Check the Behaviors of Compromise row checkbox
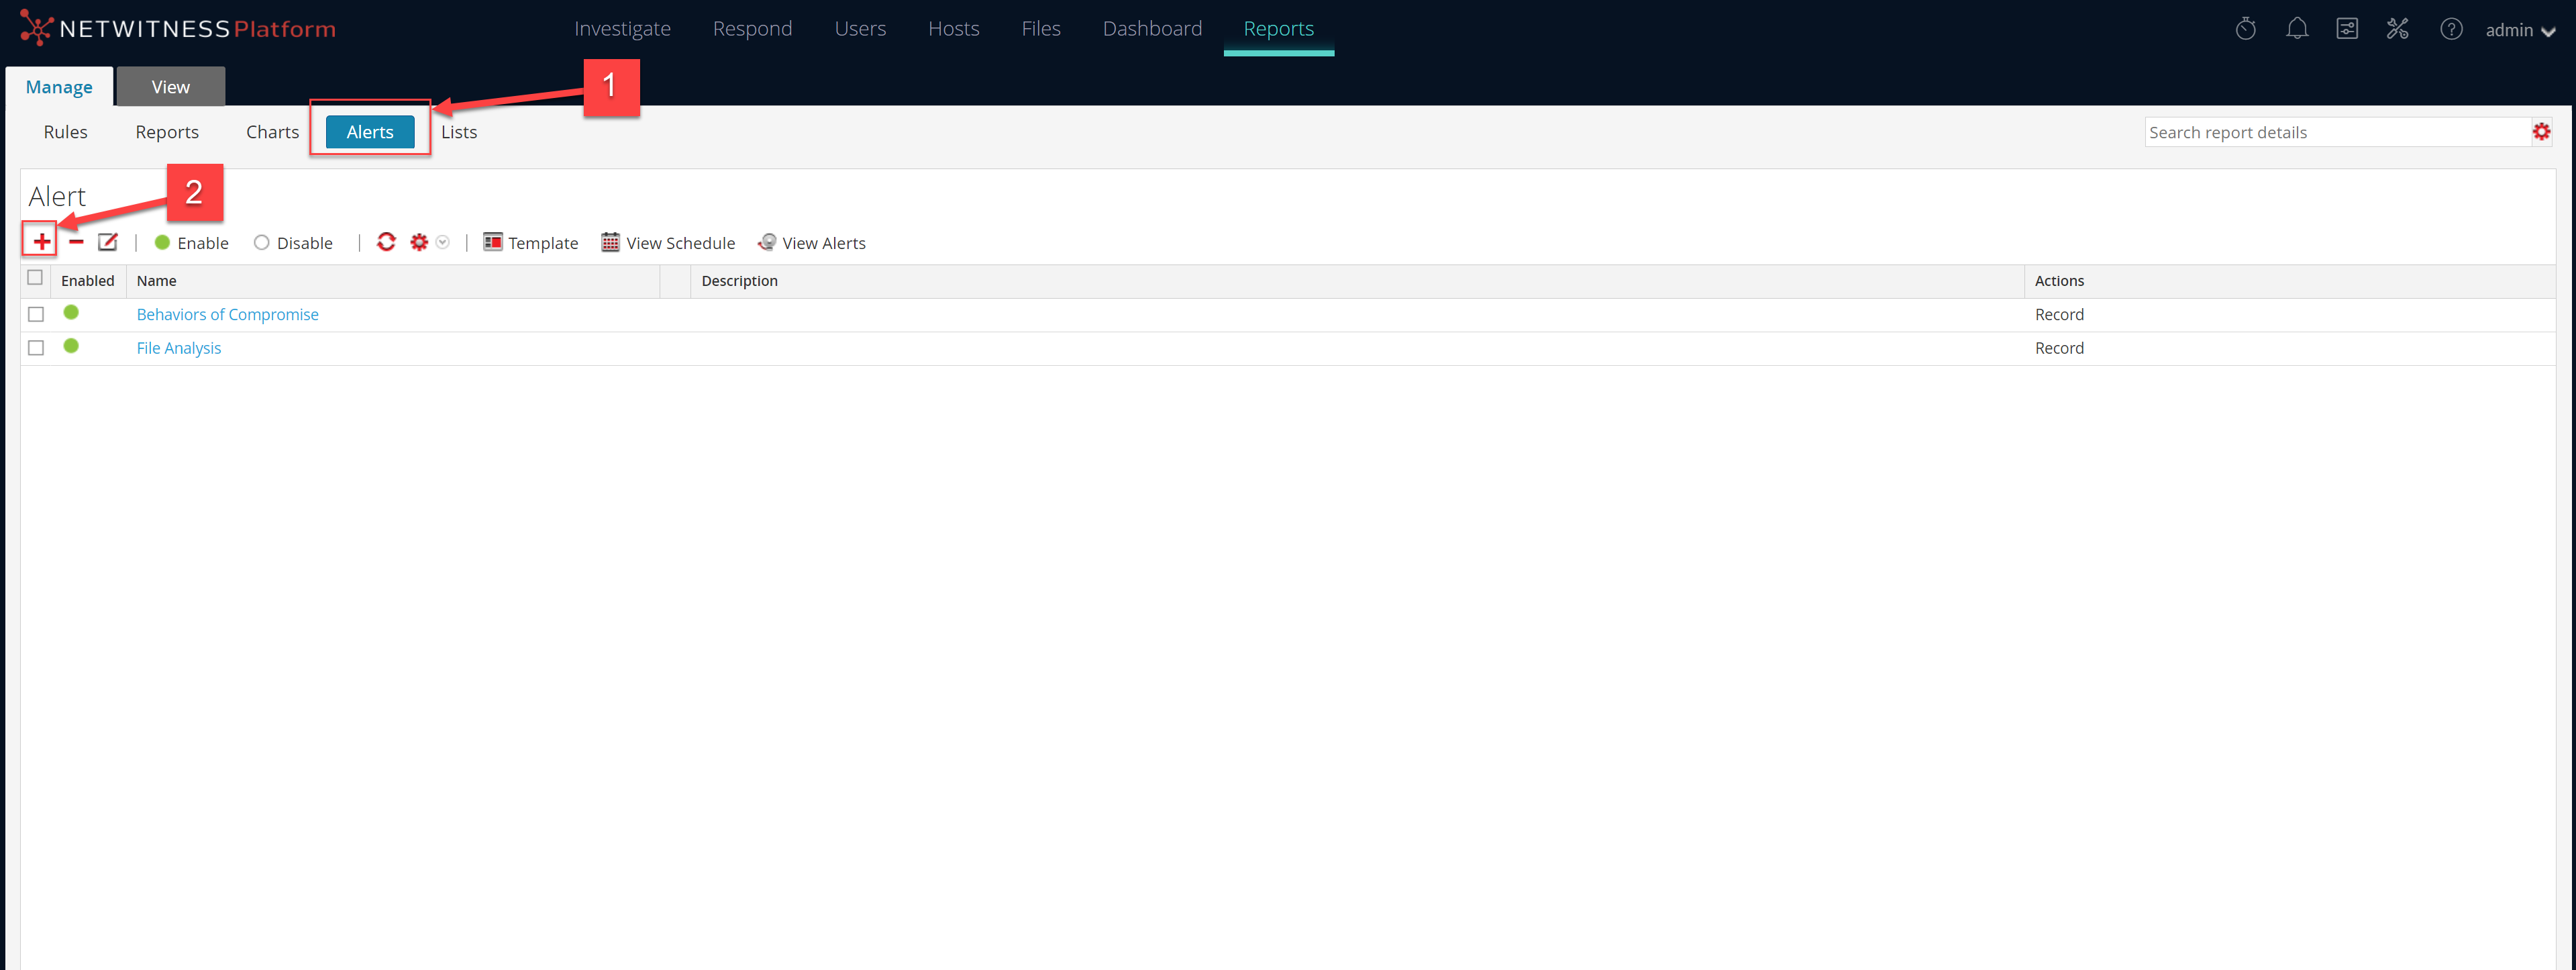The image size is (2576, 970). 36,313
